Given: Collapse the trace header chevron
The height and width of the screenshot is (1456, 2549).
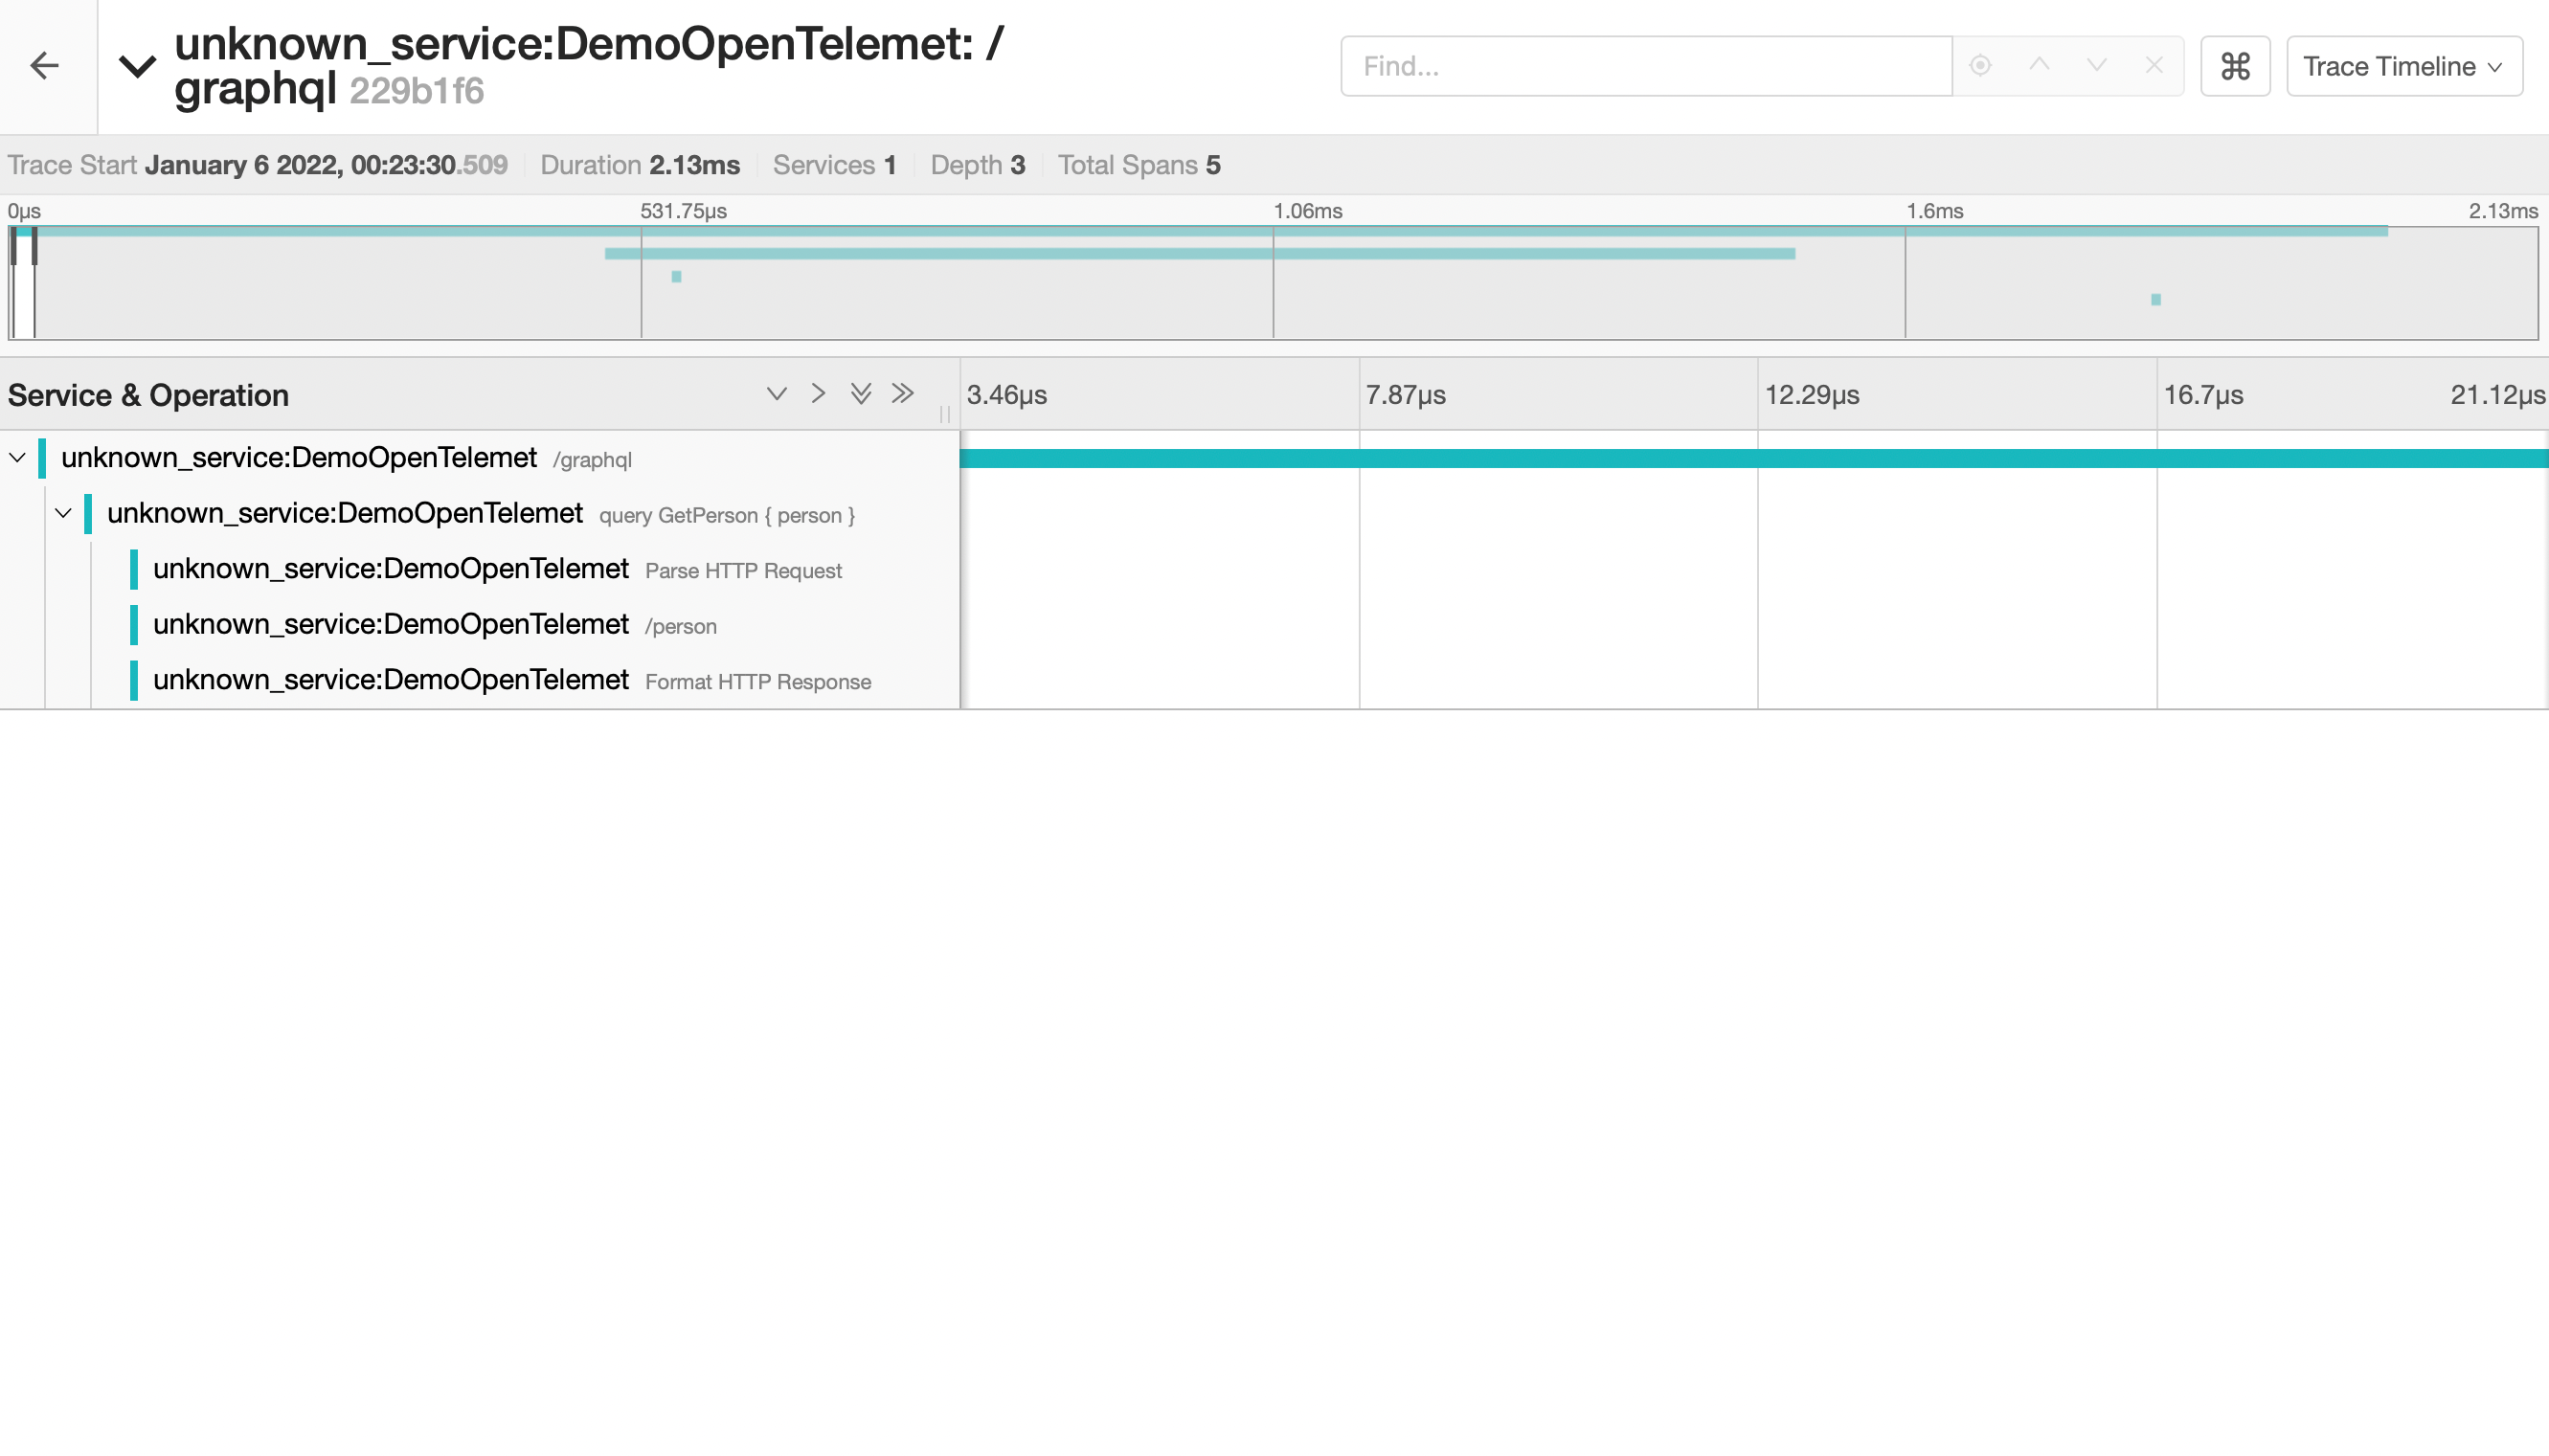Looking at the screenshot, I should (137, 66).
